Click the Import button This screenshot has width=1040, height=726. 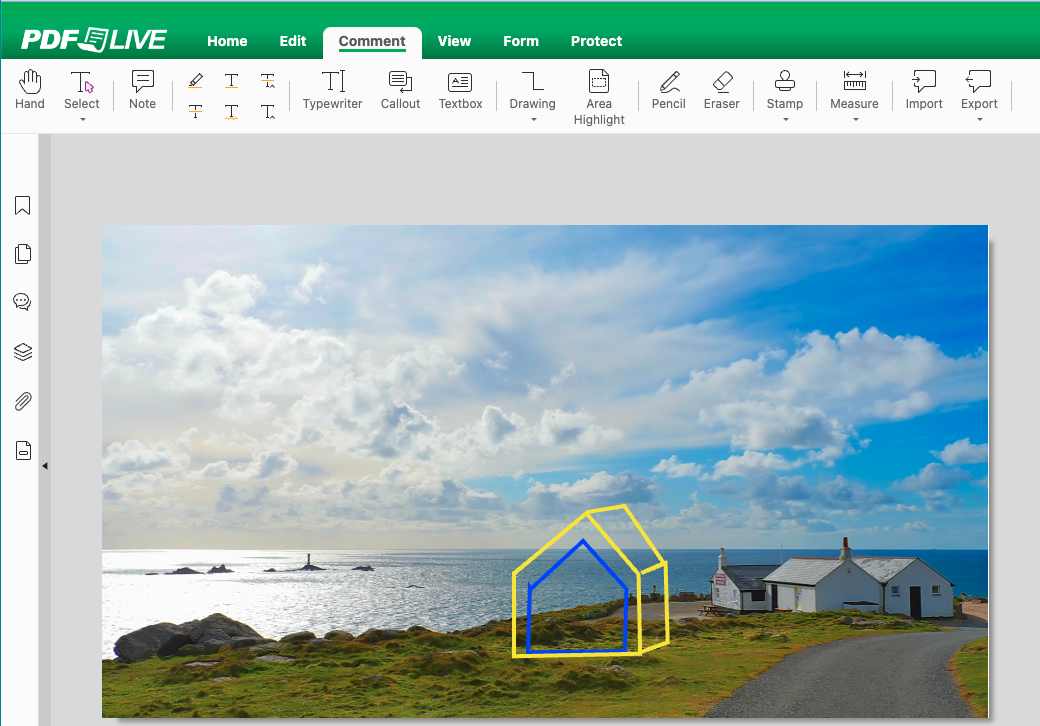point(924,90)
